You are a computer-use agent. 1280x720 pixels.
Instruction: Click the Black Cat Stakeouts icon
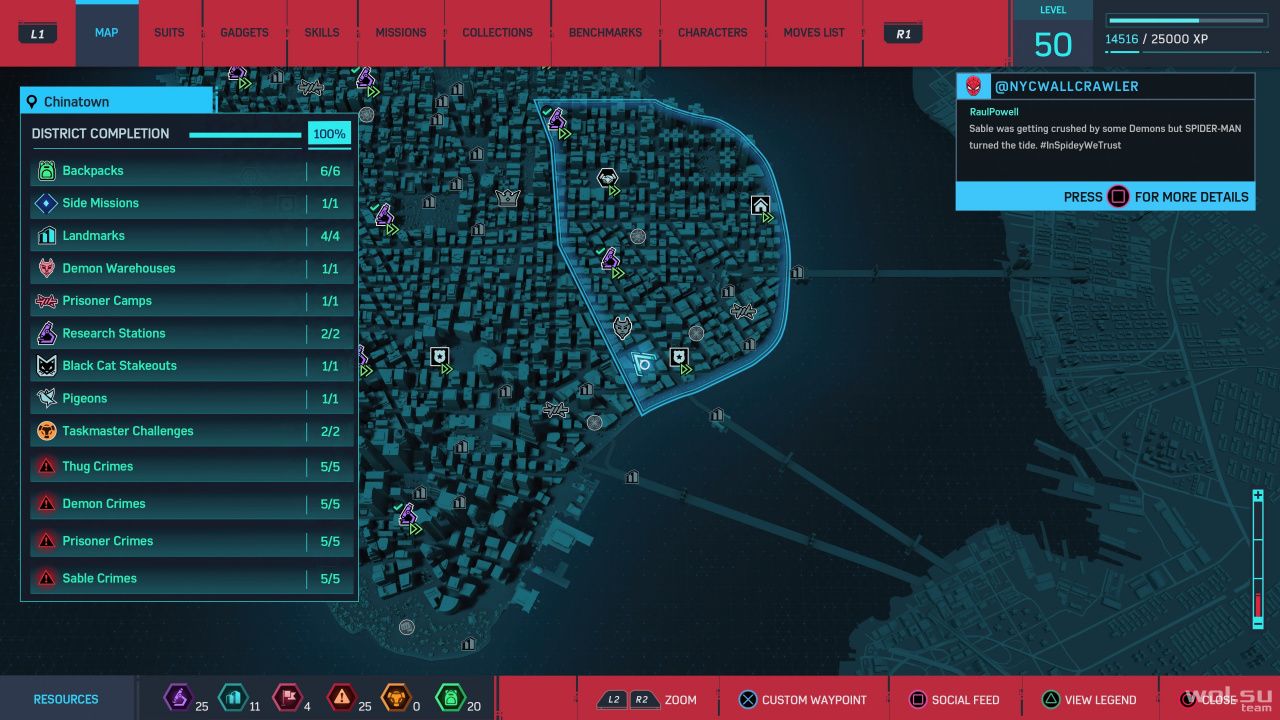pos(46,366)
